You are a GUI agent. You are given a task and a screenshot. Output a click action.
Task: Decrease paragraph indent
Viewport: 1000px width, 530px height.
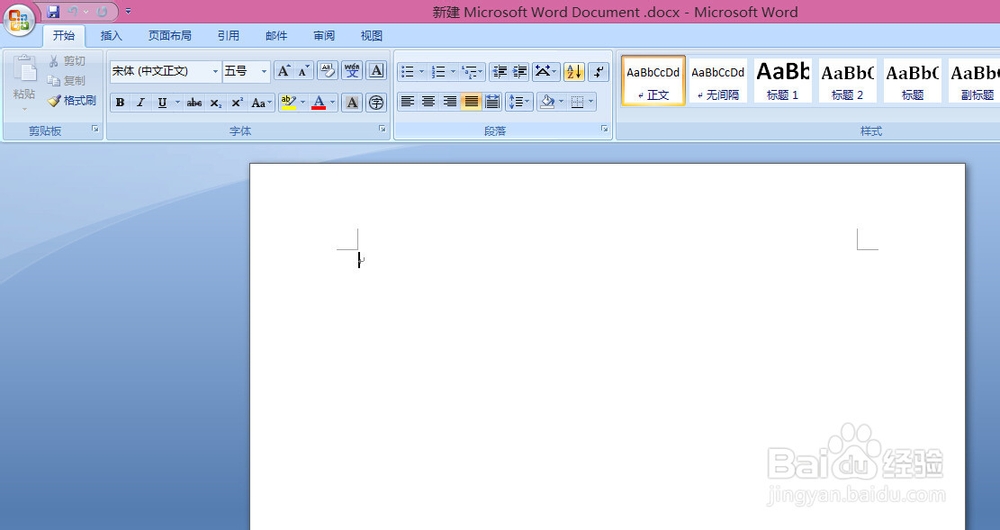click(500, 71)
